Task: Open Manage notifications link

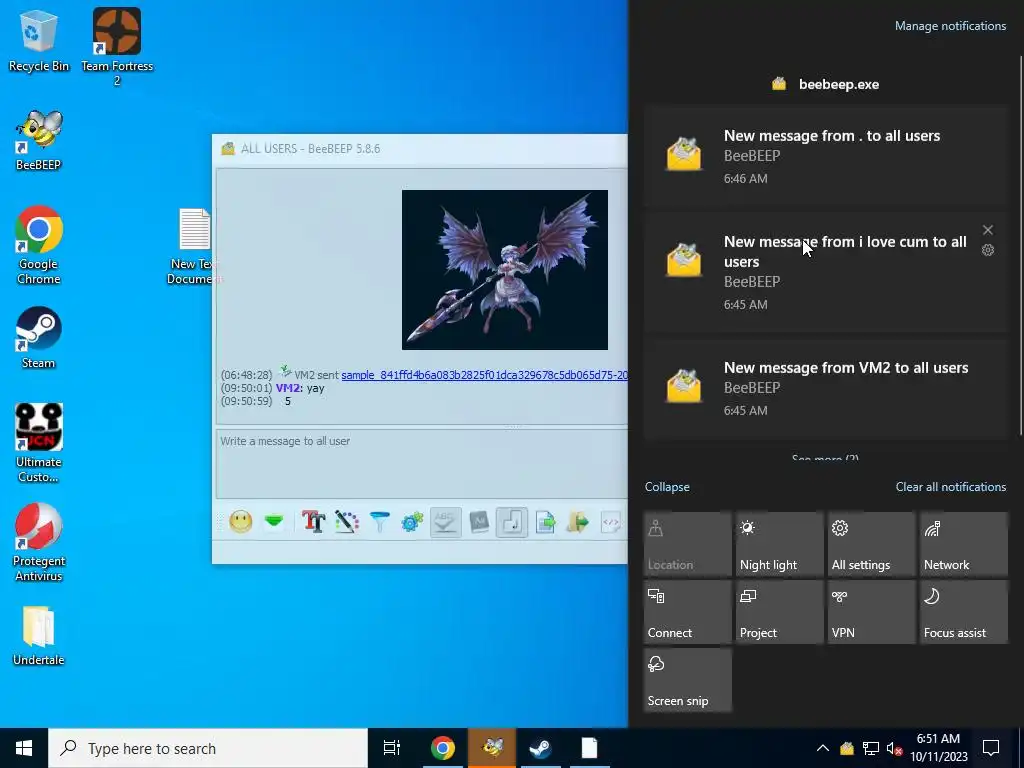Action: pos(950,26)
